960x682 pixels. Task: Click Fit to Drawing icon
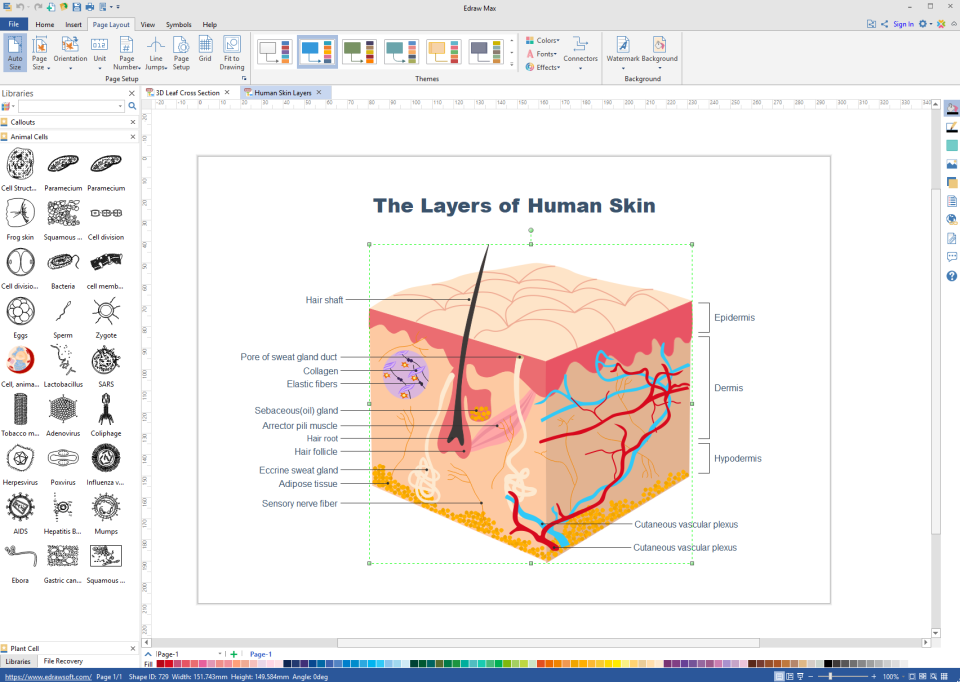(232, 52)
